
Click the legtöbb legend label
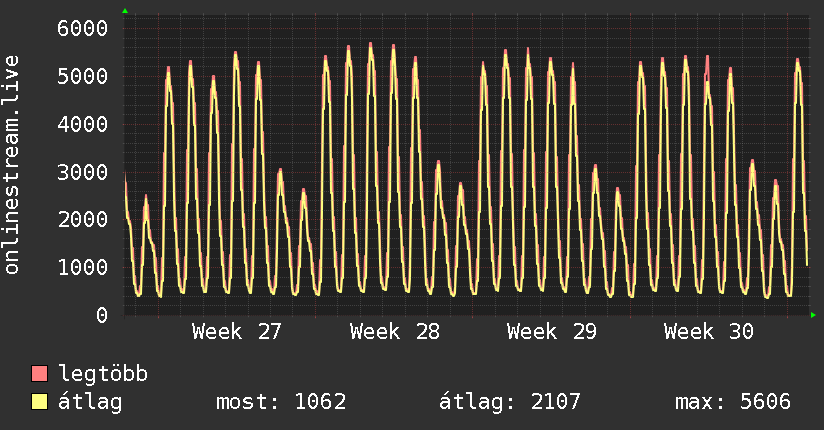click(103, 373)
